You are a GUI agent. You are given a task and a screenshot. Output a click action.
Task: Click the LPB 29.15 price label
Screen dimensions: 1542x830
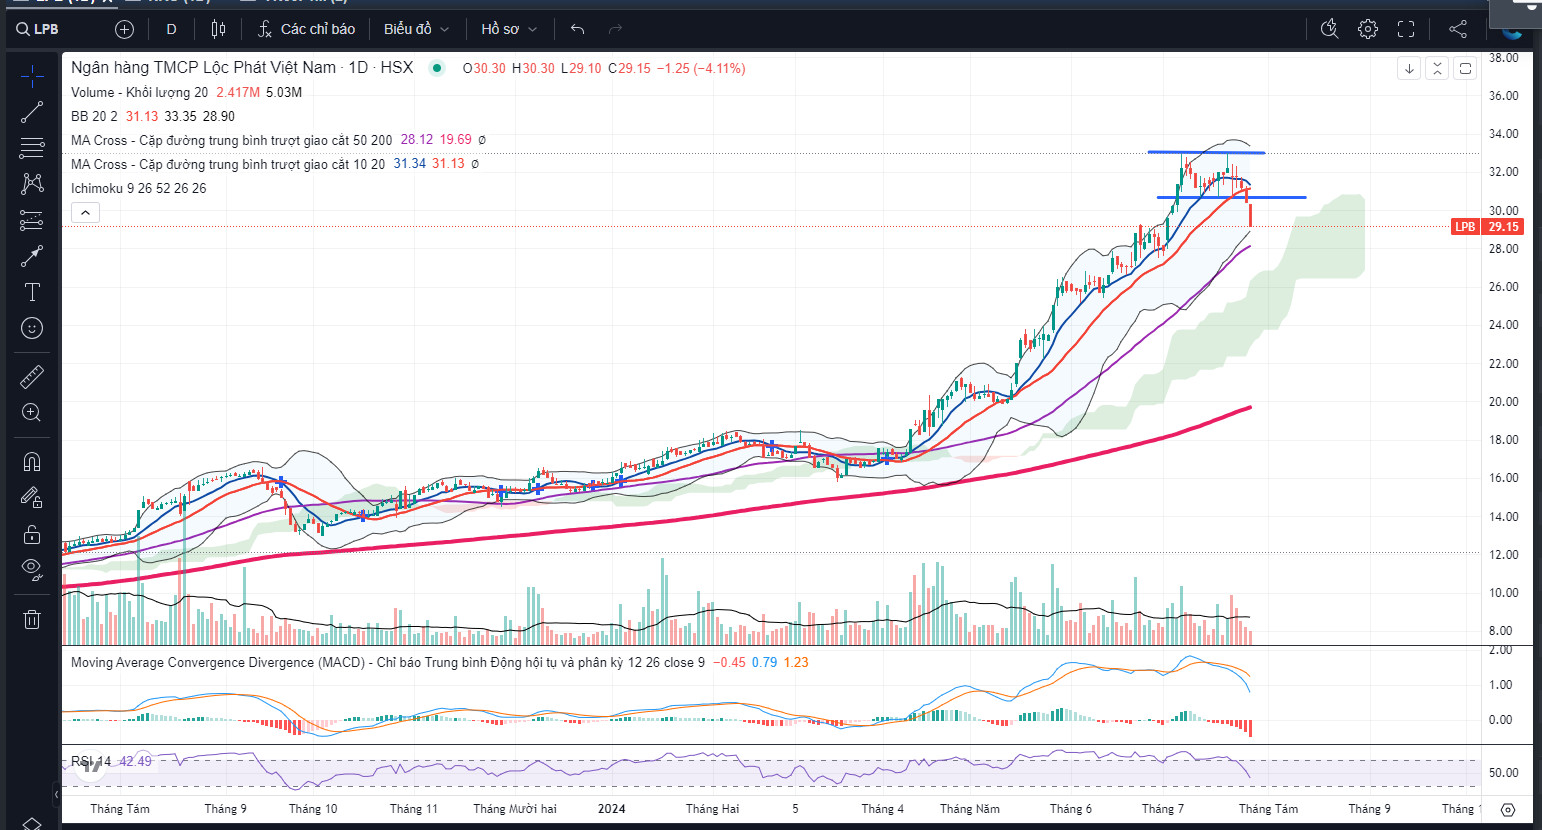coord(1487,227)
